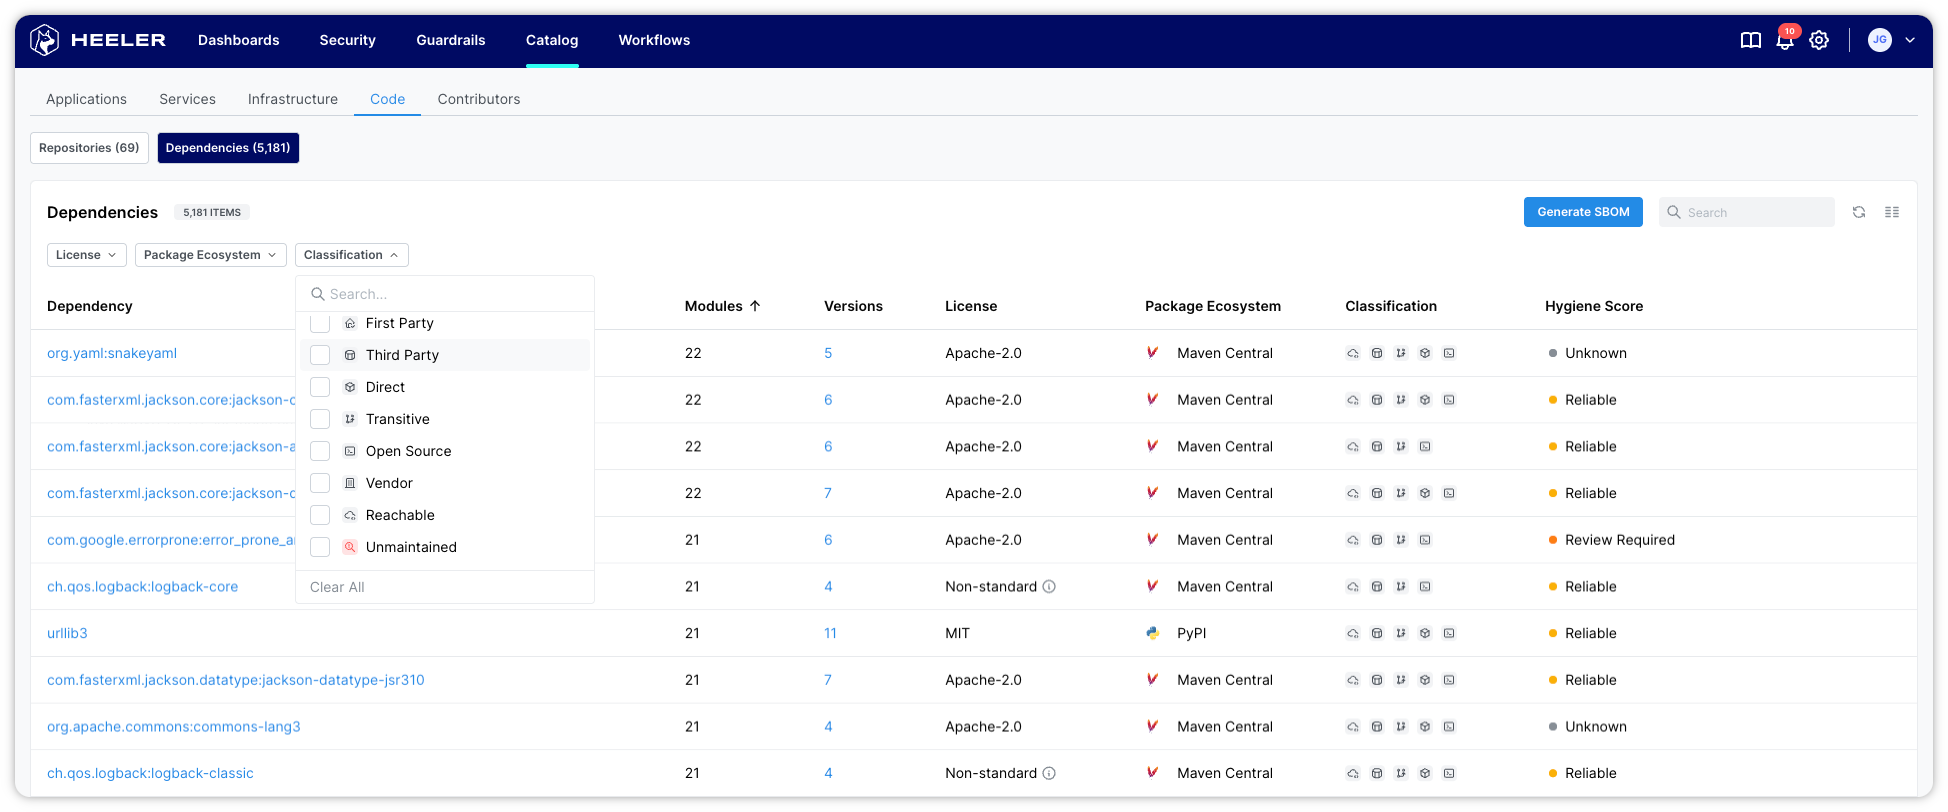Screen dimensions: 1948x812
Task: Check the Third Party checkbox
Action: (320, 355)
